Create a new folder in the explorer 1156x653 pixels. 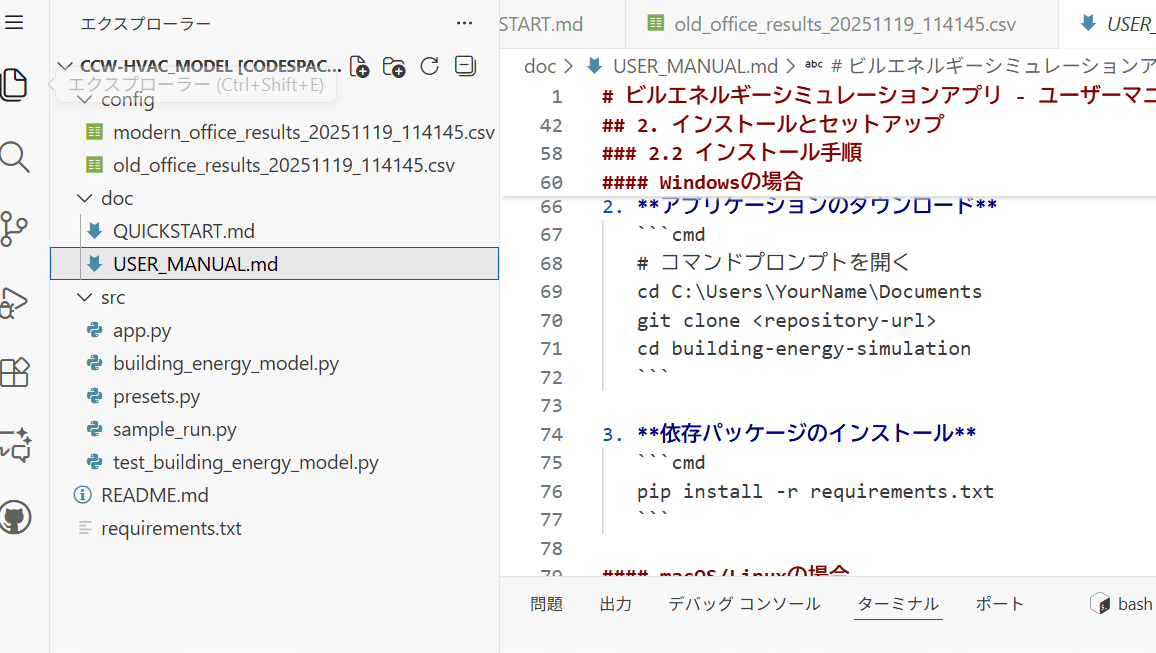(x=393, y=66)
